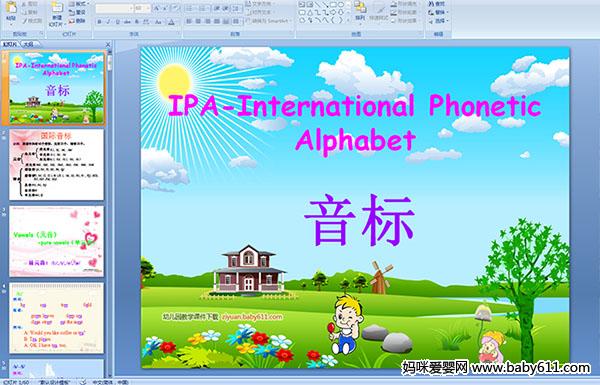This screenshot has width=600, height=385.
Task: Click Reset slide in the ribbon
Action: [x=78, y=13]
